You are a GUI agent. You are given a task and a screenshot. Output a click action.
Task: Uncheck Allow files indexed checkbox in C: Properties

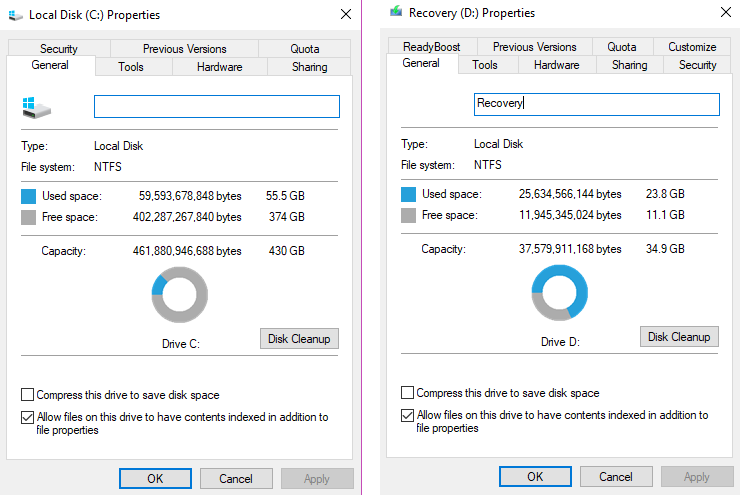(27, 417)
